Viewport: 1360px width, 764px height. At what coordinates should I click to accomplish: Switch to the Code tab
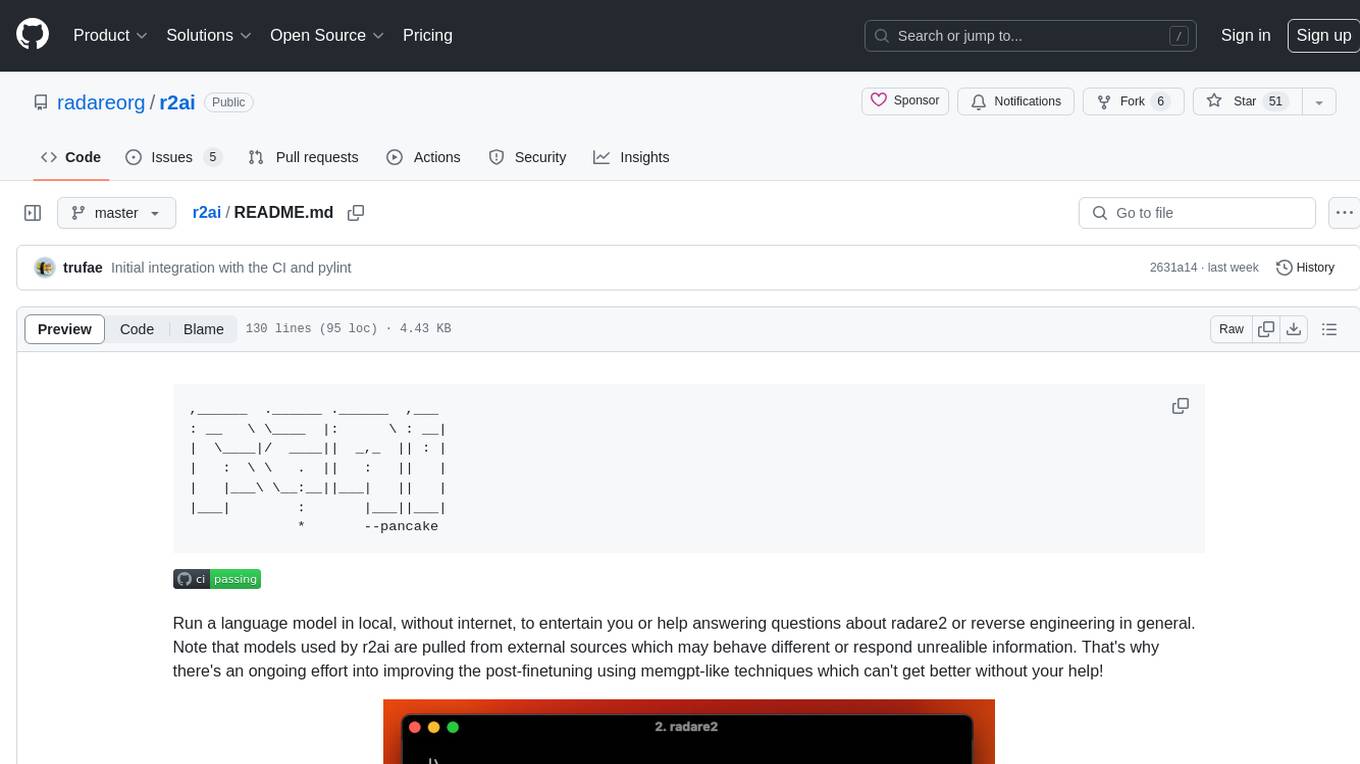click(71, 157)
